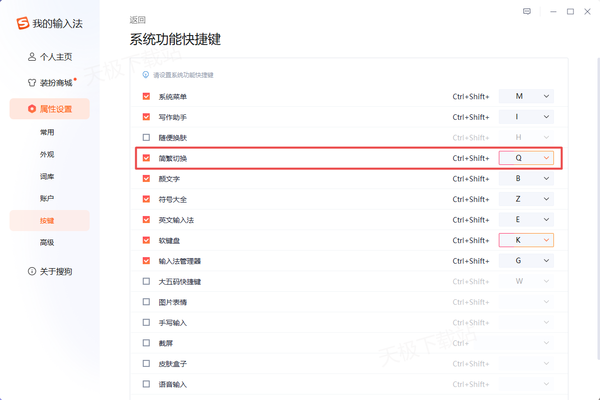Viewport: 600px width, 400px height.
Task: Open the I key dropdown for 写作助手
Action: click(526, 117)
